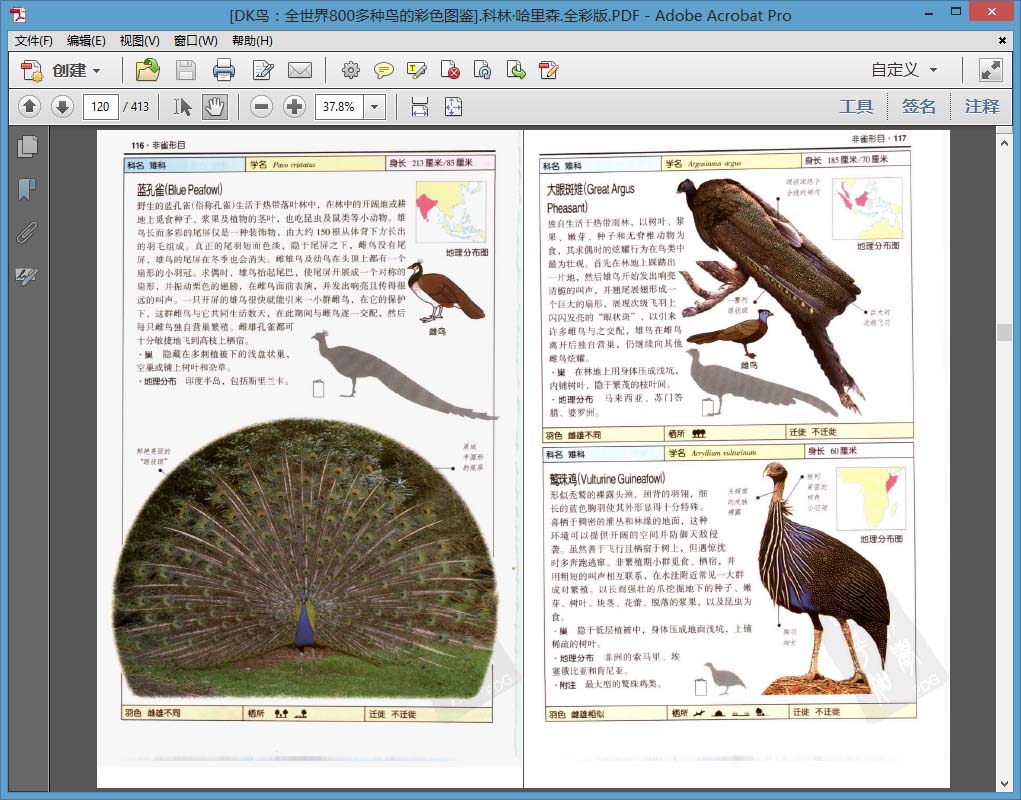The width and height of the screenshot is (1021, 800).
Task: Click the fit width scrolling icon
Action: pyautogui.click(x=420, y=106)
